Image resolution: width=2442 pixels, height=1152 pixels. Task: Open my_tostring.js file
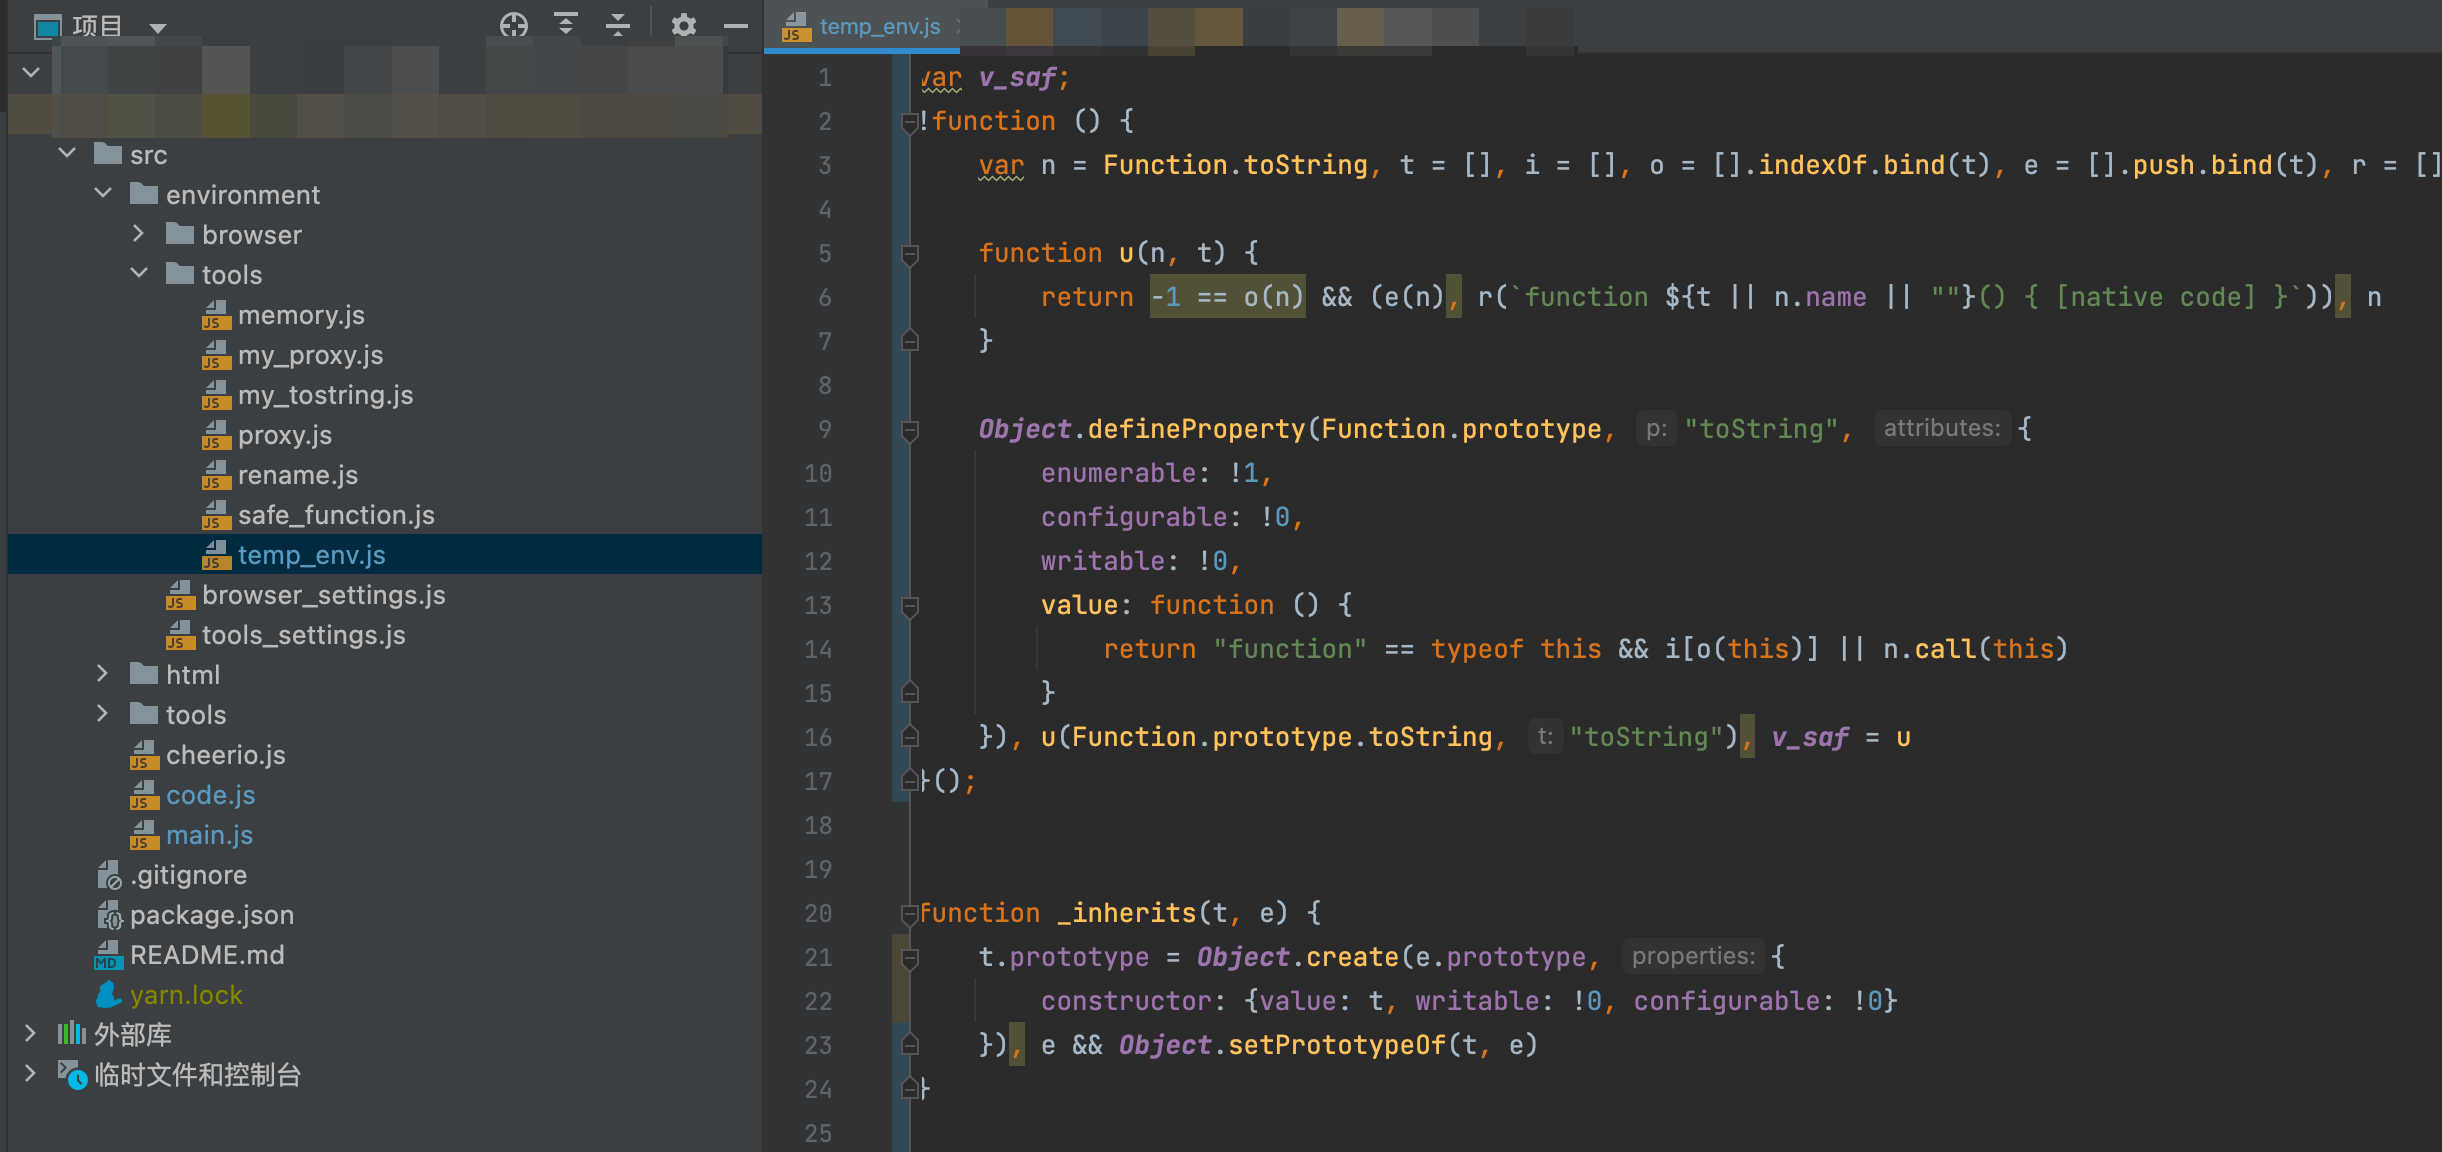click(325, 395)
